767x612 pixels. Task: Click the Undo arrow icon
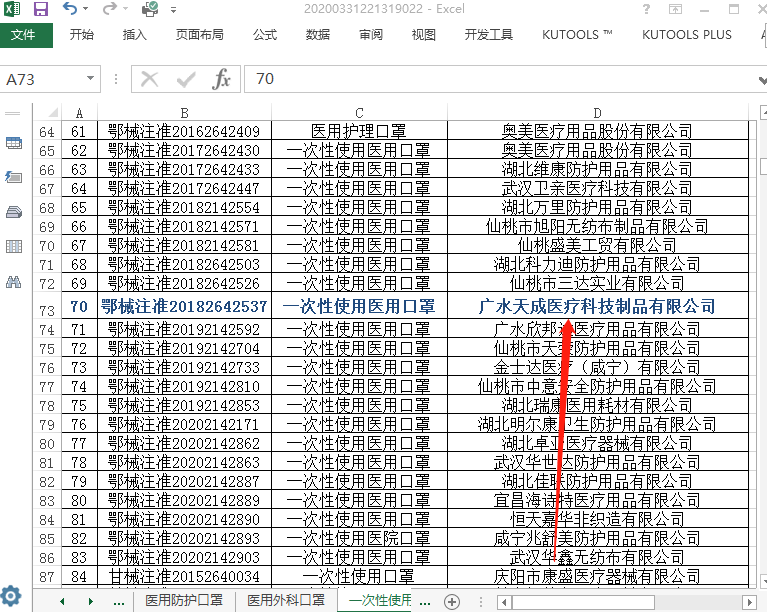70,8
